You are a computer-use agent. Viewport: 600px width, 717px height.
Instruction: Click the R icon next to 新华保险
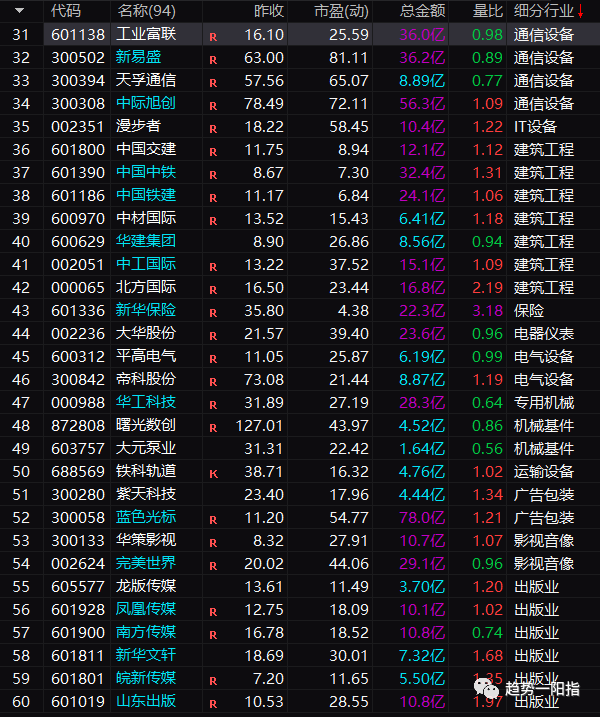[213, 313]
